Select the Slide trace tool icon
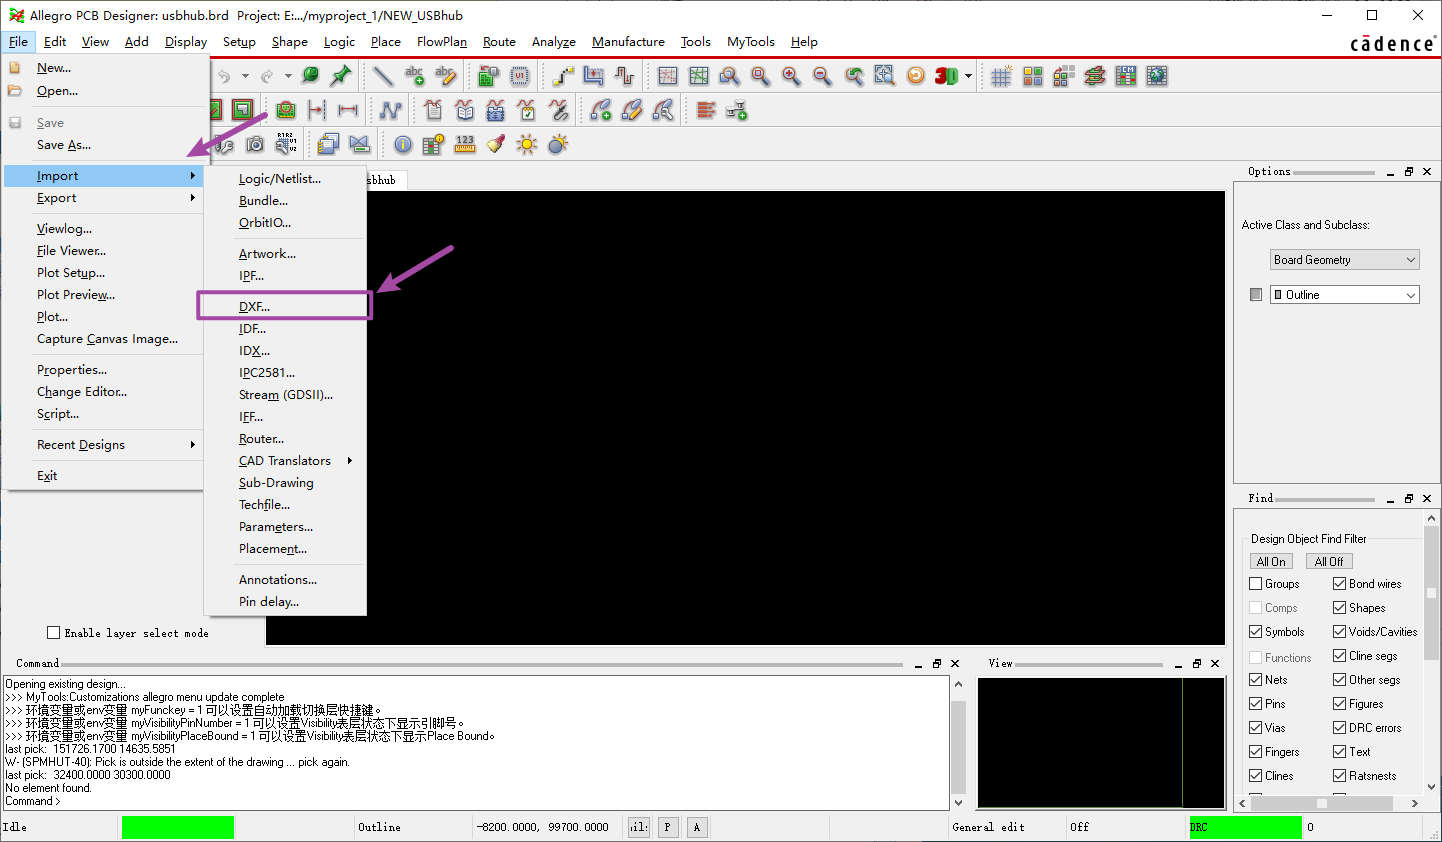The image size is (1442, 842). point(594,76)
